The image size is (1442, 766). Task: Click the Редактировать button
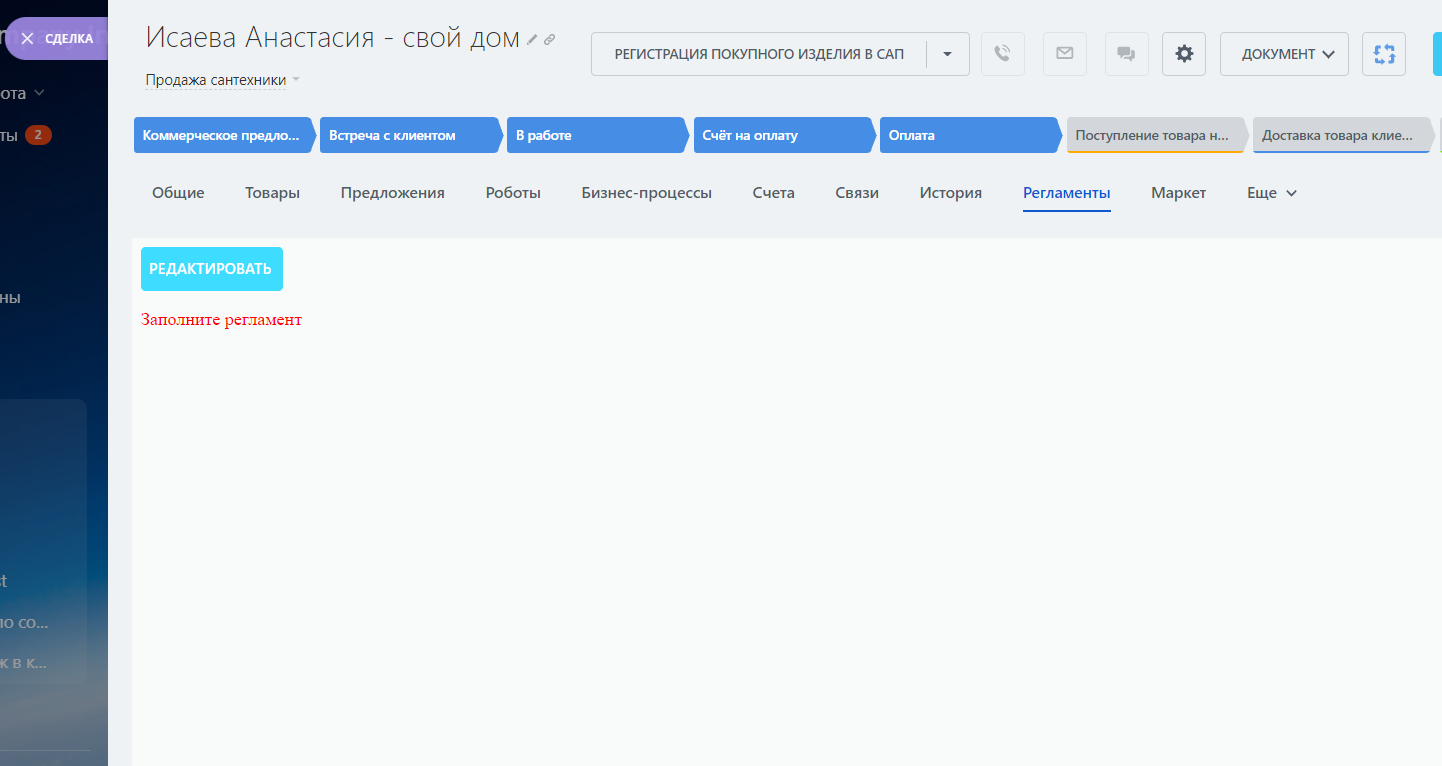click(x=211, y=269)
